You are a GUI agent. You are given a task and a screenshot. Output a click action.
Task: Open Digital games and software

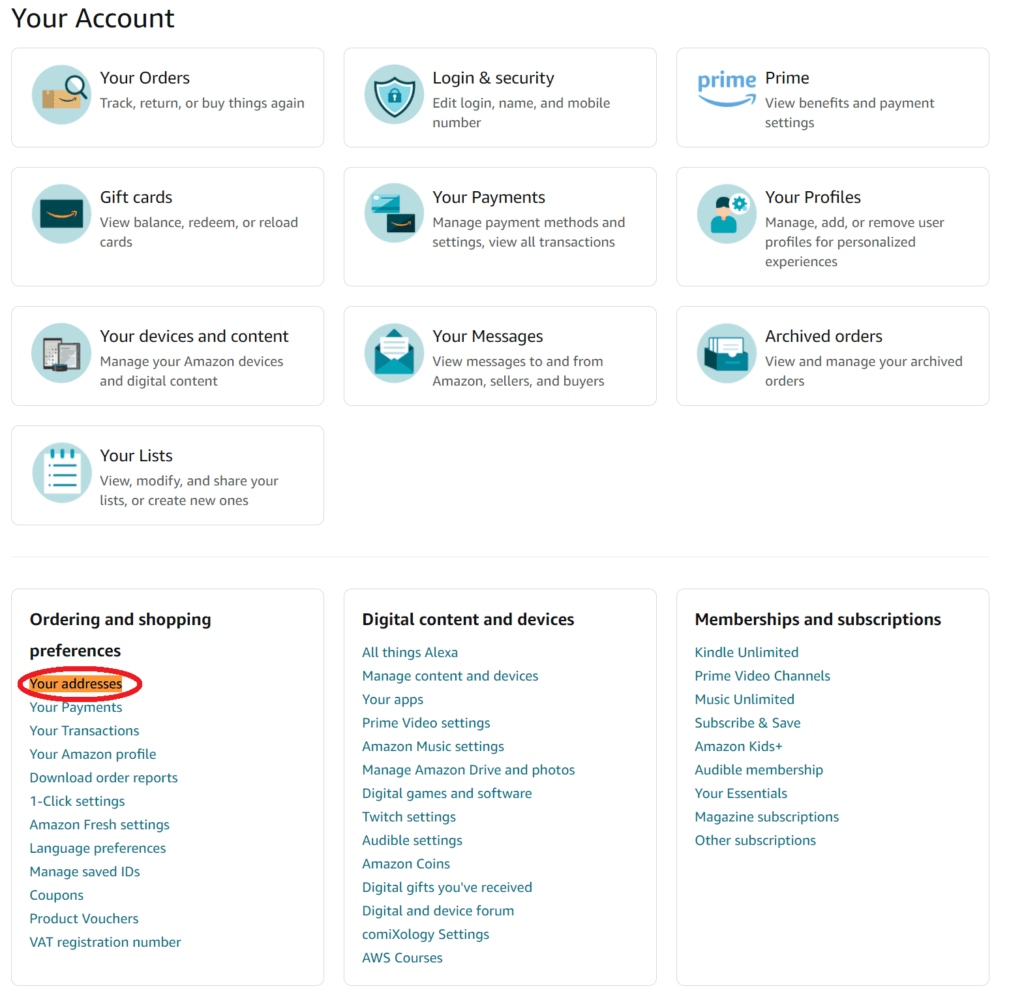click(447, 793)
